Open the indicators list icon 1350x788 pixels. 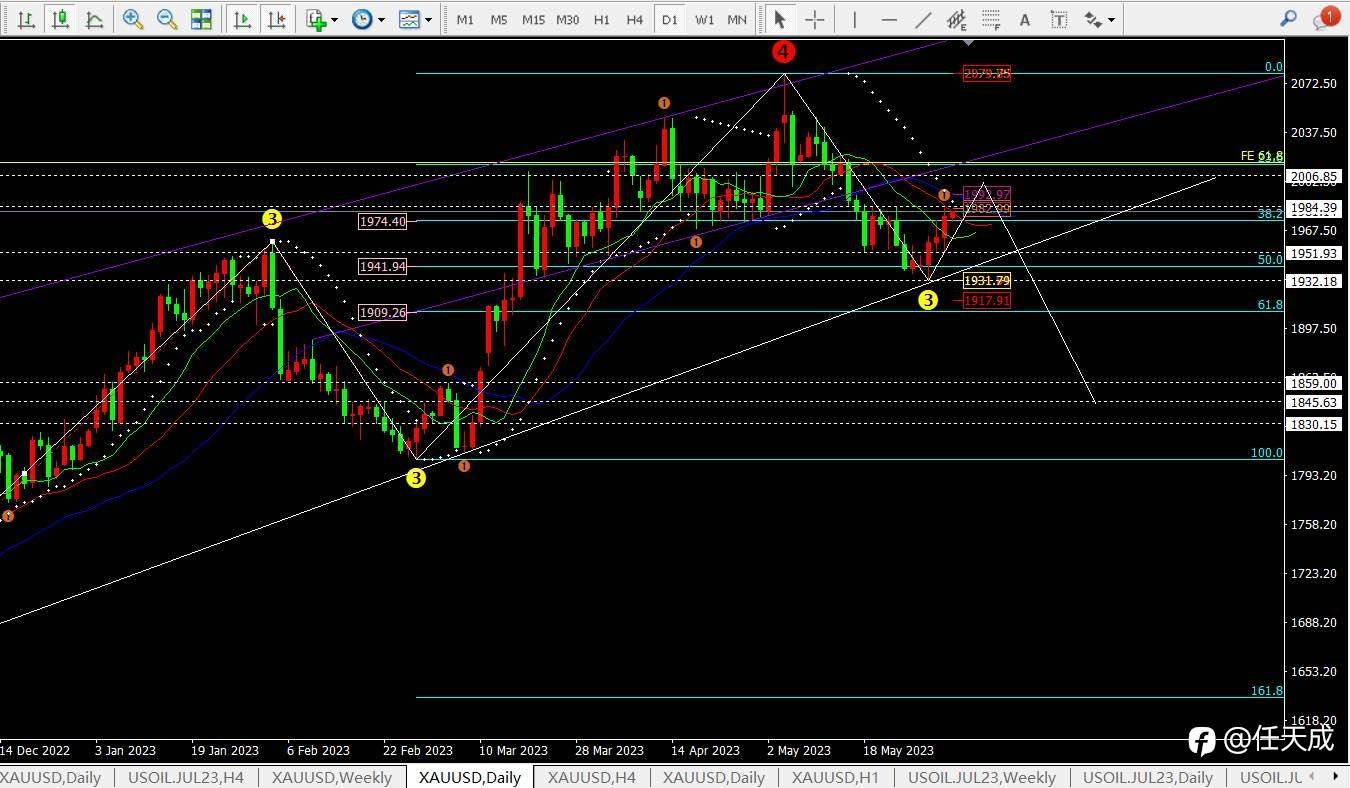[316, 19]
